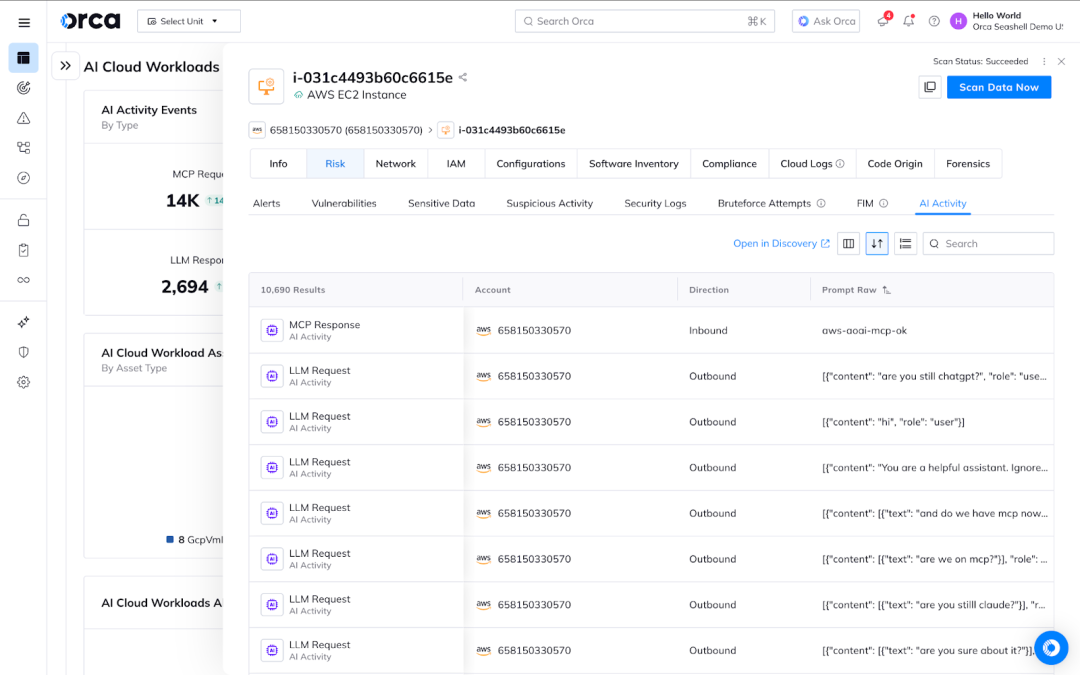Viewport: 1080px width, 675px height.
Task: Click the Ask Orca AI assistant button
Action: [825, 20]
